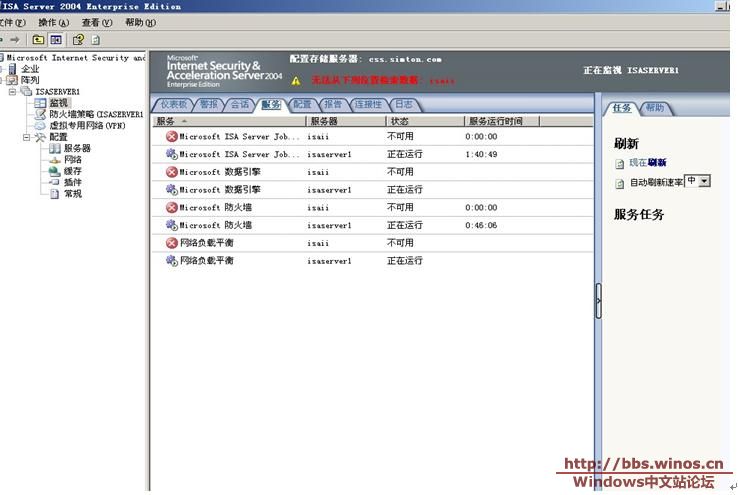Click the 现在刷新 link

pos(647,163)
